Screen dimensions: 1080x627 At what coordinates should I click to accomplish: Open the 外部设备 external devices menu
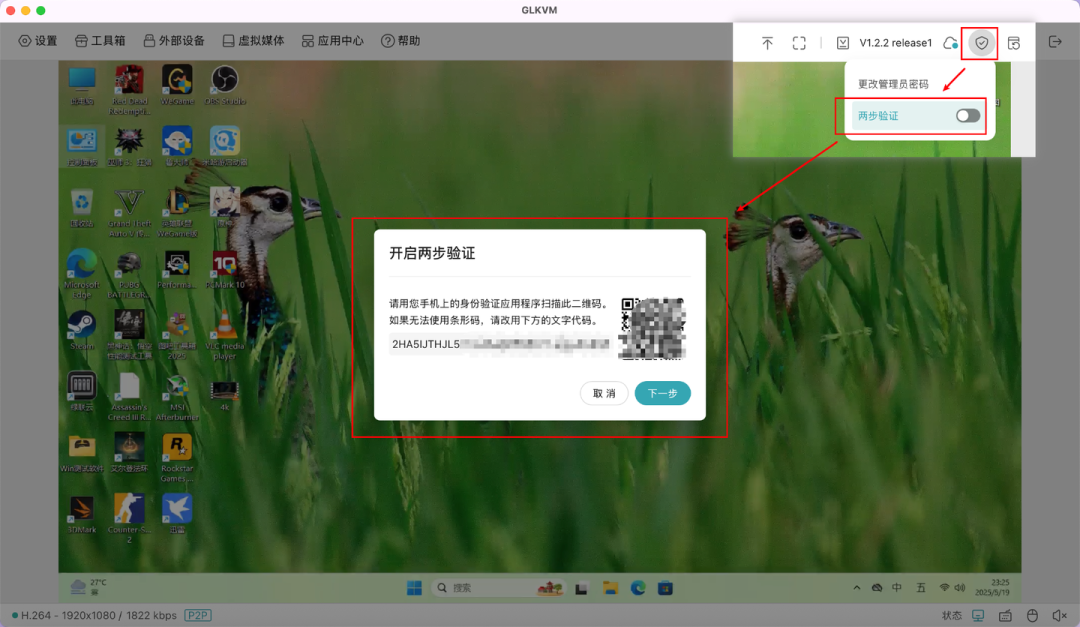tap(173, 41)
